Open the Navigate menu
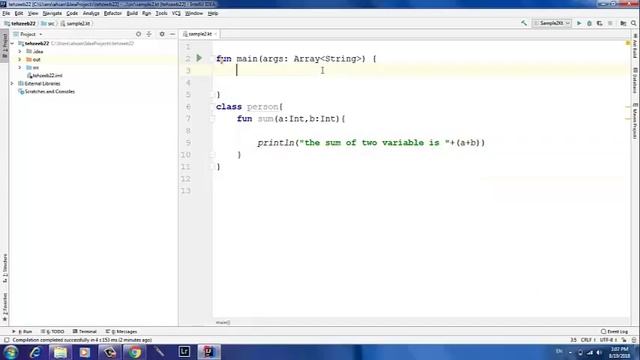640x360 pixels. tap(52, 13)
